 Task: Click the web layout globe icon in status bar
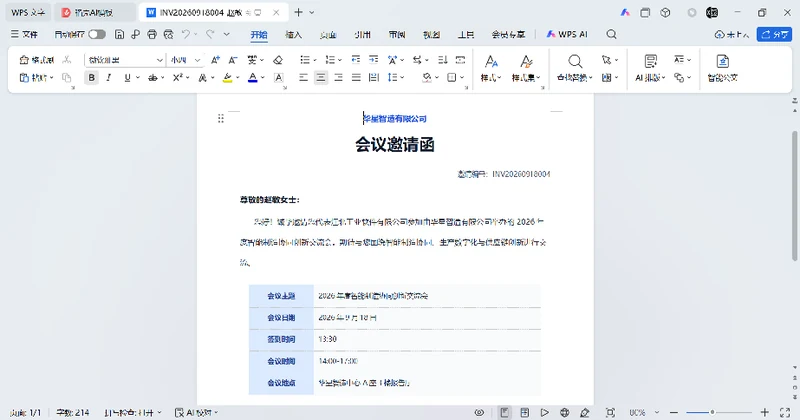(x=564, y=412)
